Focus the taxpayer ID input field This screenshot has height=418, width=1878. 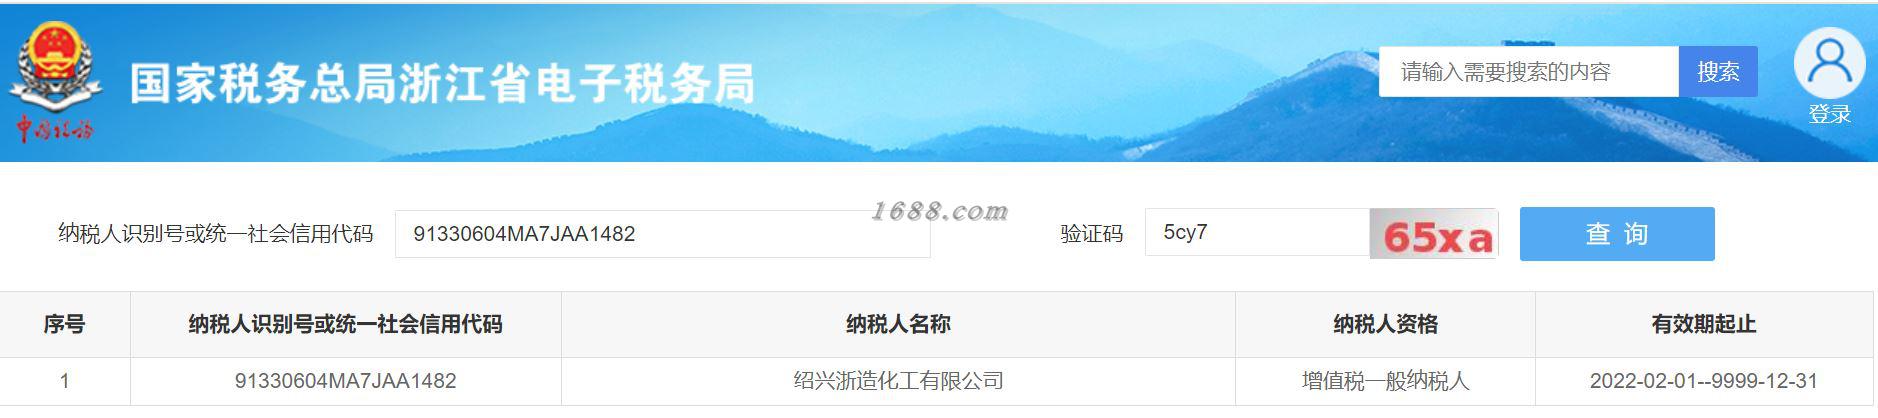pos(662,234)
